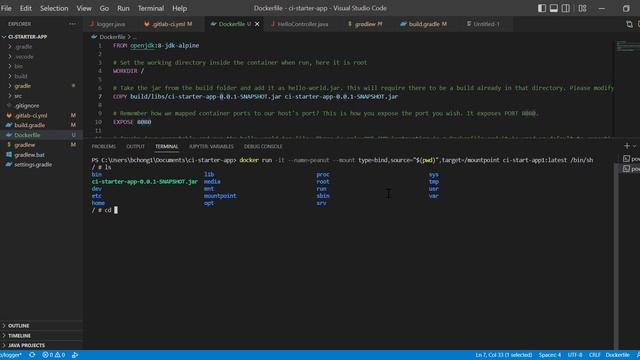Screen dimensions: 640x360
Task: Open Run menu
Action: [123, 8]
